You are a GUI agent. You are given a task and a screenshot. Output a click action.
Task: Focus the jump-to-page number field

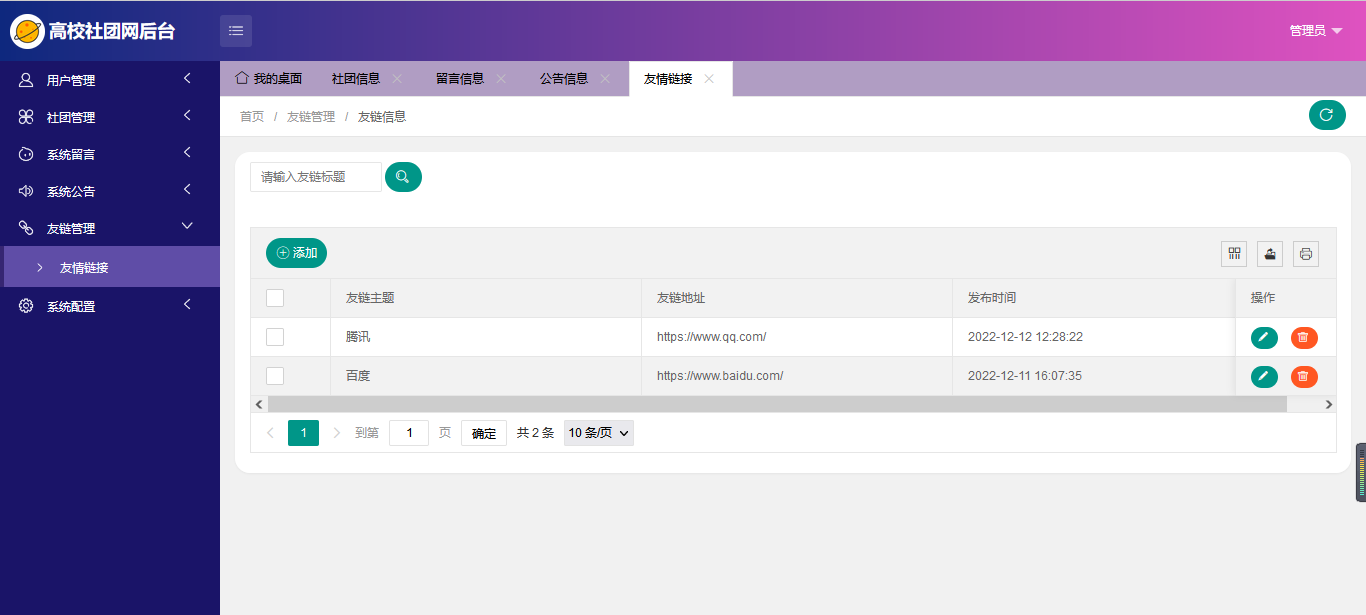coord(409,433)
